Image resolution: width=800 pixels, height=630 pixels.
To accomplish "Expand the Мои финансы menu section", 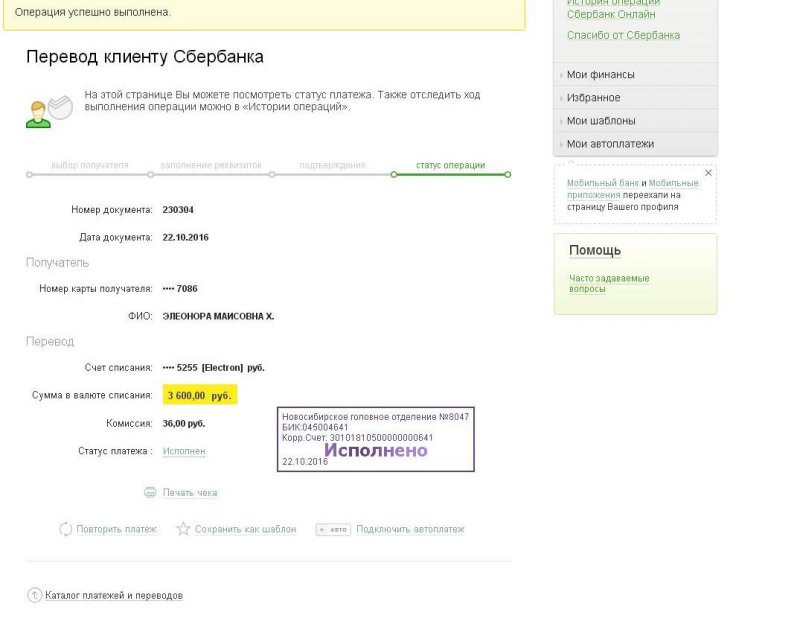I will point(561,75).
